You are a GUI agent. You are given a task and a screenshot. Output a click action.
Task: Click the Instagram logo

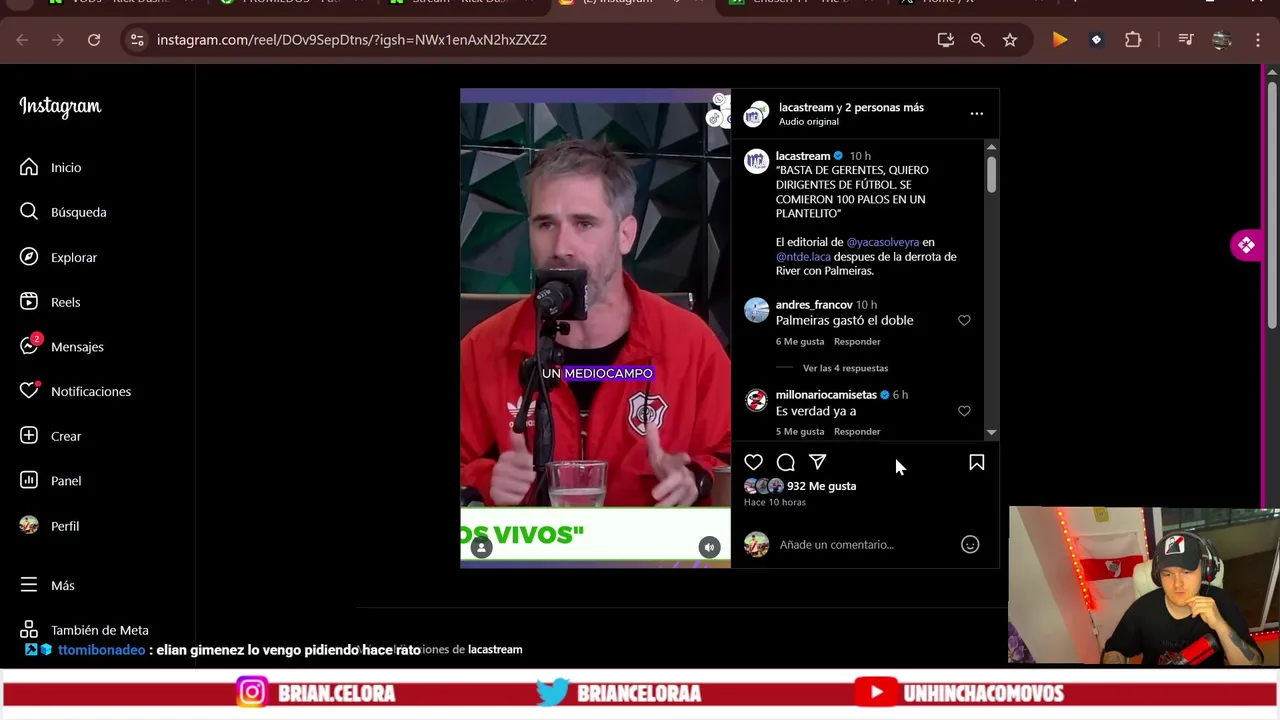click(x=60, y=107)
